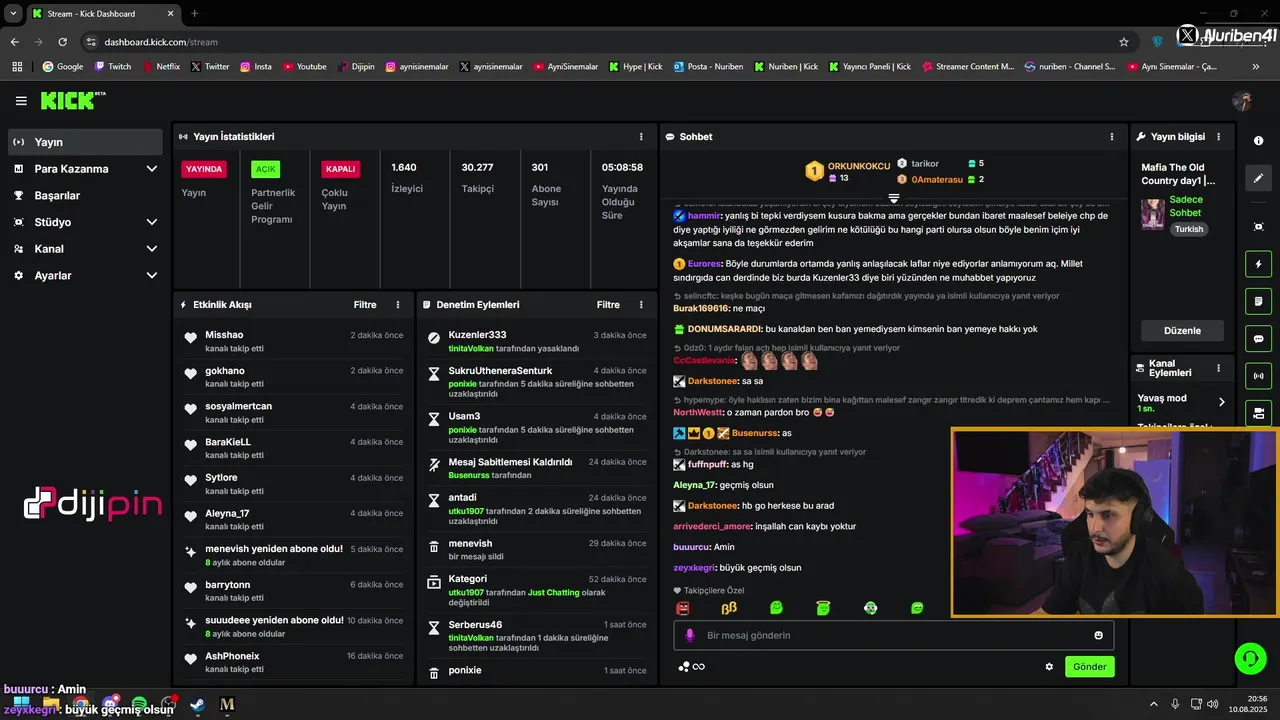This screenshot has width=1280, height=720.
Task: Toggle the chat bubble widget icon
Action: [x=1258, y=338]
